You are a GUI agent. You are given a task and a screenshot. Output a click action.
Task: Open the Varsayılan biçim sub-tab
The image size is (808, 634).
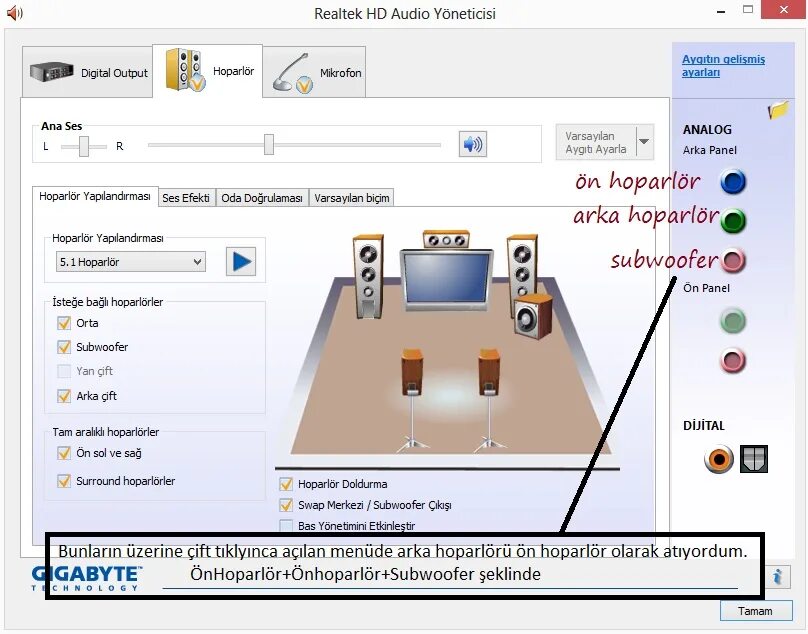coord(352,198)
